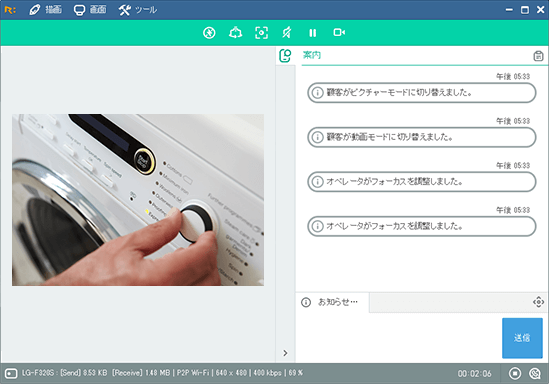Viewport: 549px width, 384px height.
Task: Pause the video stream
Action: pyautogui.click(x=313, y=33)
